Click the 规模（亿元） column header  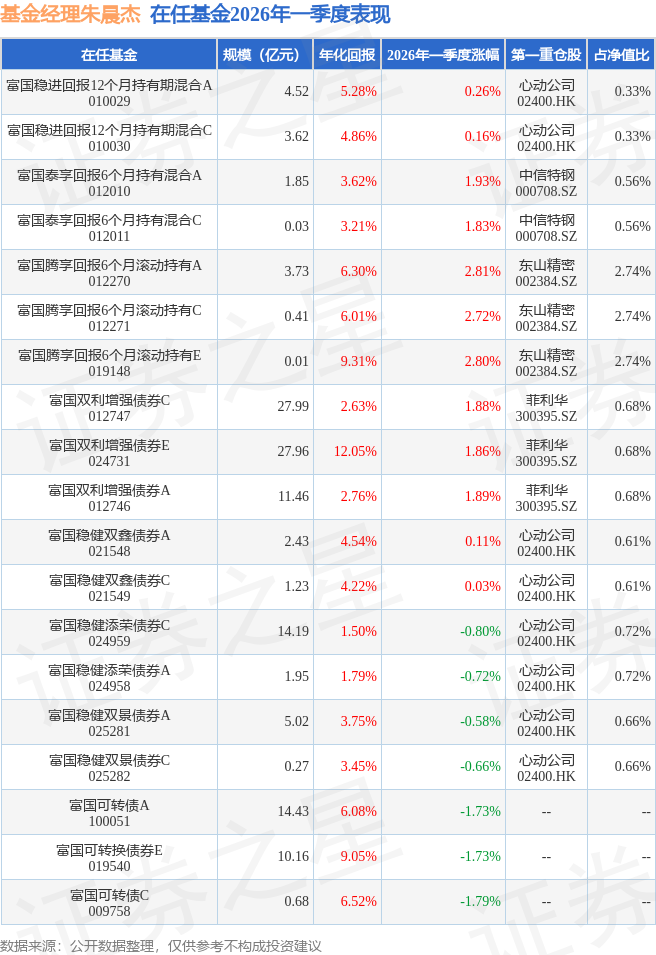pyautogui.click(x=265, y=55)
